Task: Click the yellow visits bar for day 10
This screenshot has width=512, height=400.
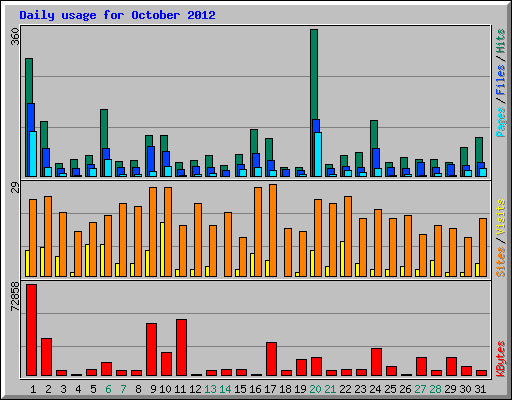Action: [162, 249]
